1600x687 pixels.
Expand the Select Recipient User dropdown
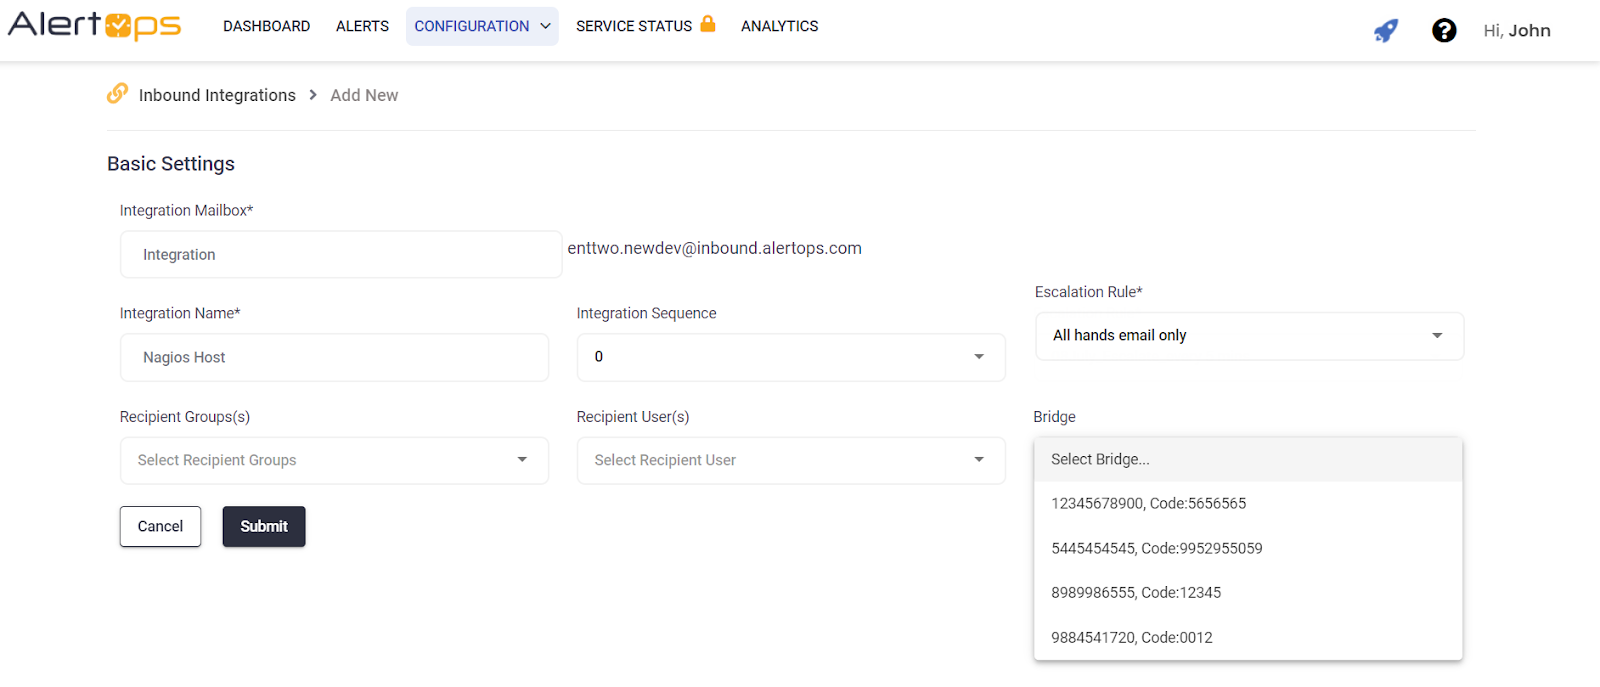point(791,460)
